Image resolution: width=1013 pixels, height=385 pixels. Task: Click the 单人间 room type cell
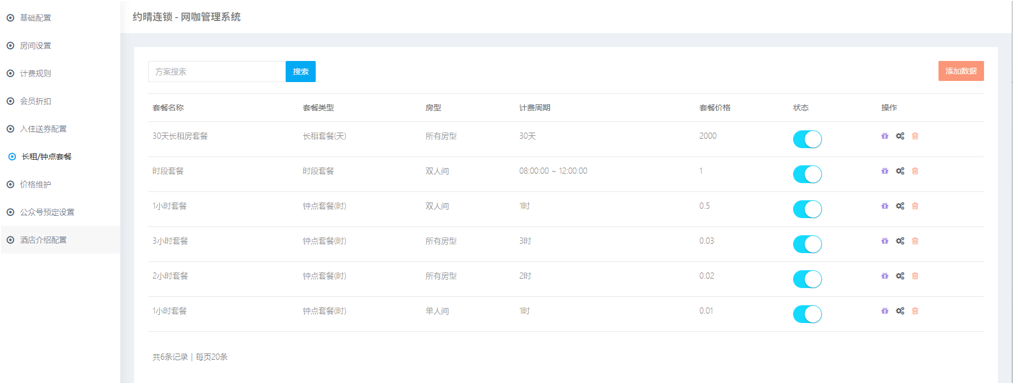437,311
